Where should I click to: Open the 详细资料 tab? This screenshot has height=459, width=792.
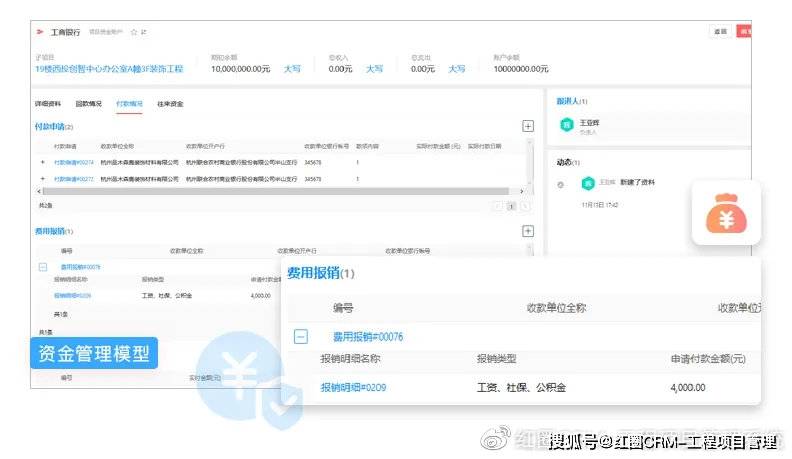coord(47,104)
